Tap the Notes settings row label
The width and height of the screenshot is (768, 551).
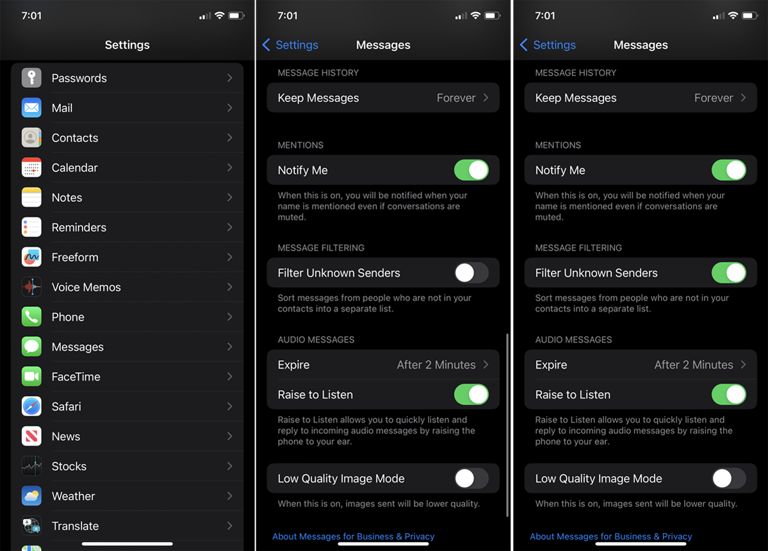[67, 198]
